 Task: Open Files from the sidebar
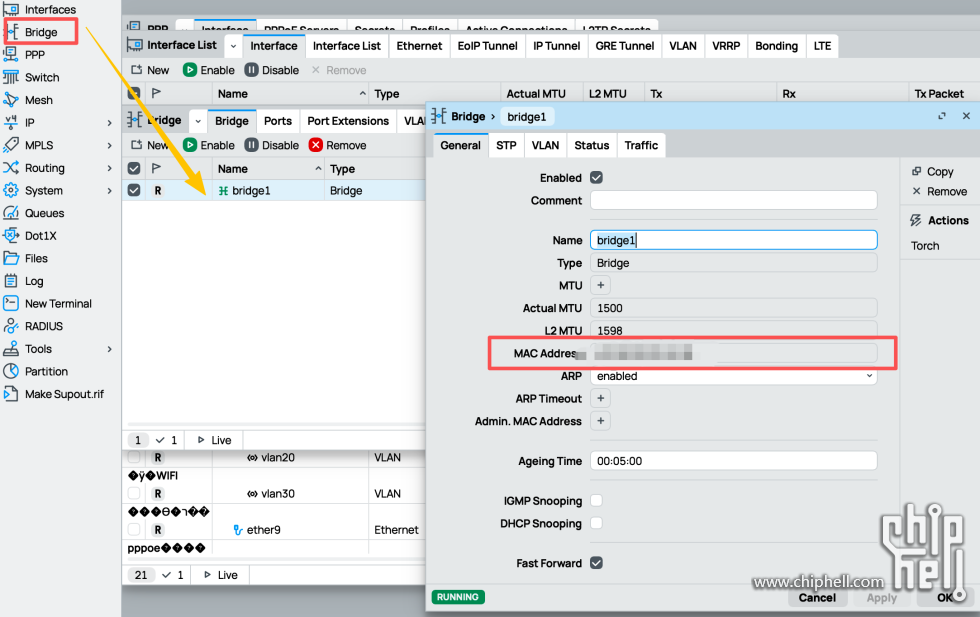(x=36, y=258)
